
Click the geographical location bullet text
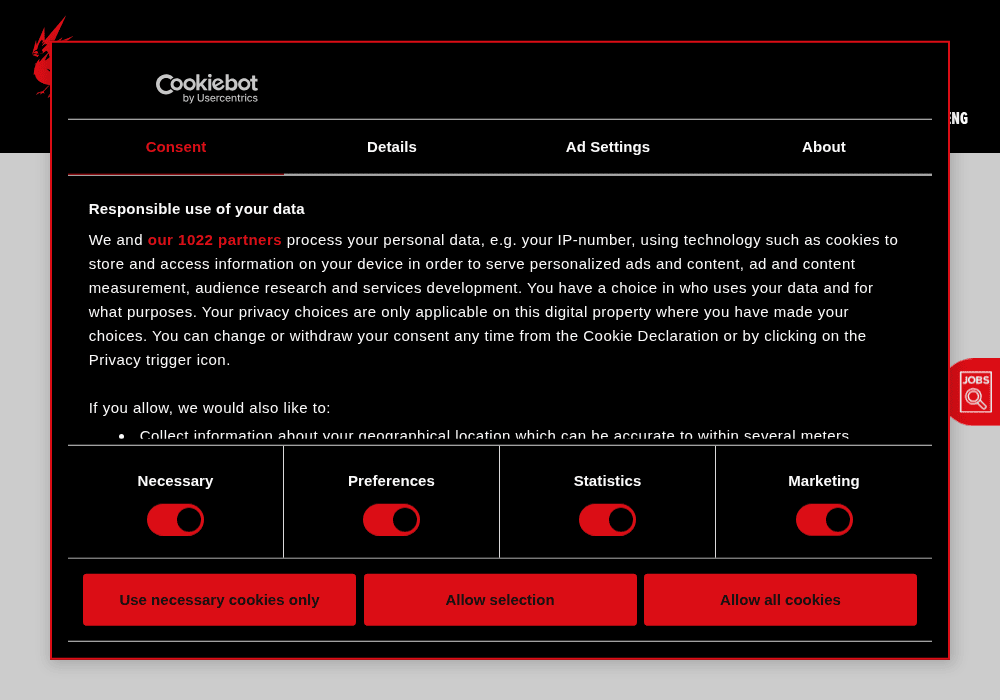tap(494, 435)
